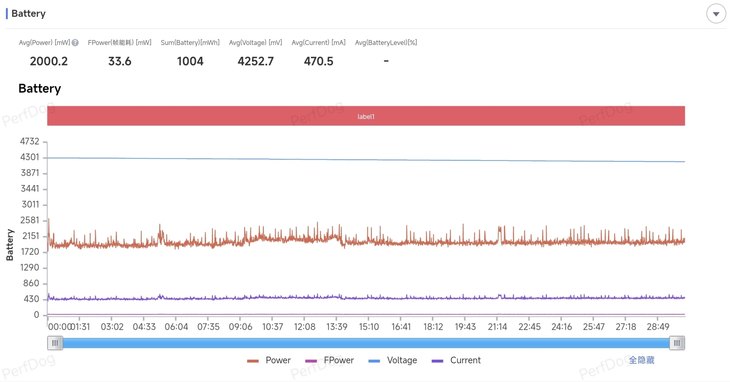Click the Avg(Voltage) value 4252.7
Image resolution: width=730 pixels, height=382 pixels.
(256, 61)
